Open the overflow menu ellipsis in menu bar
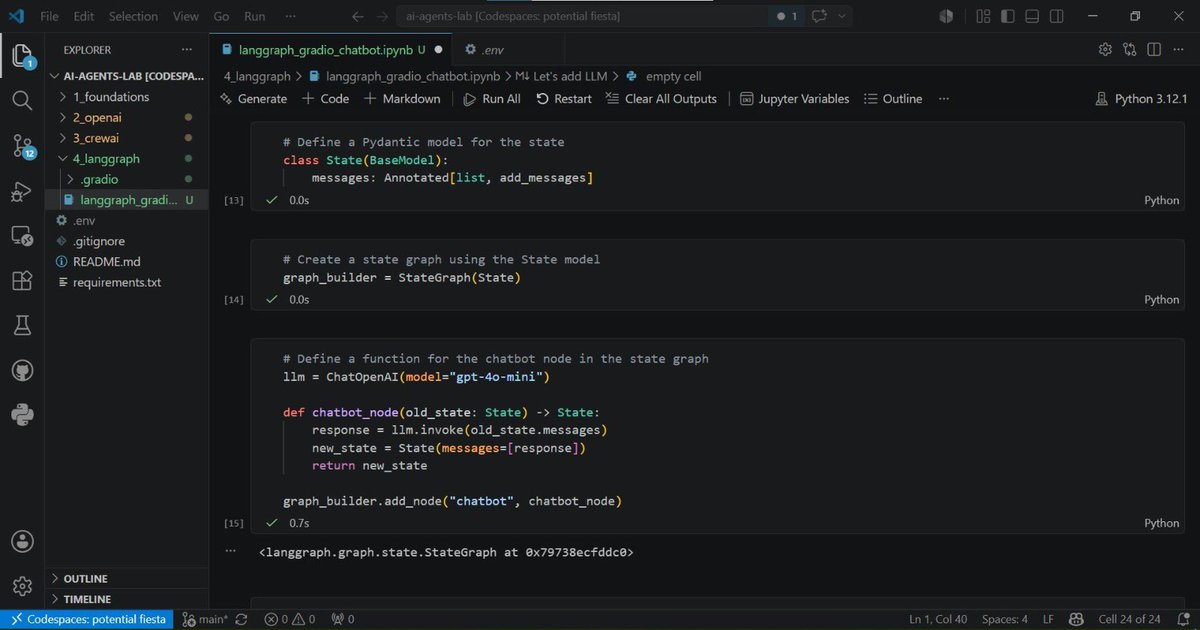The image size is (1200, 630). coord(290,16)
